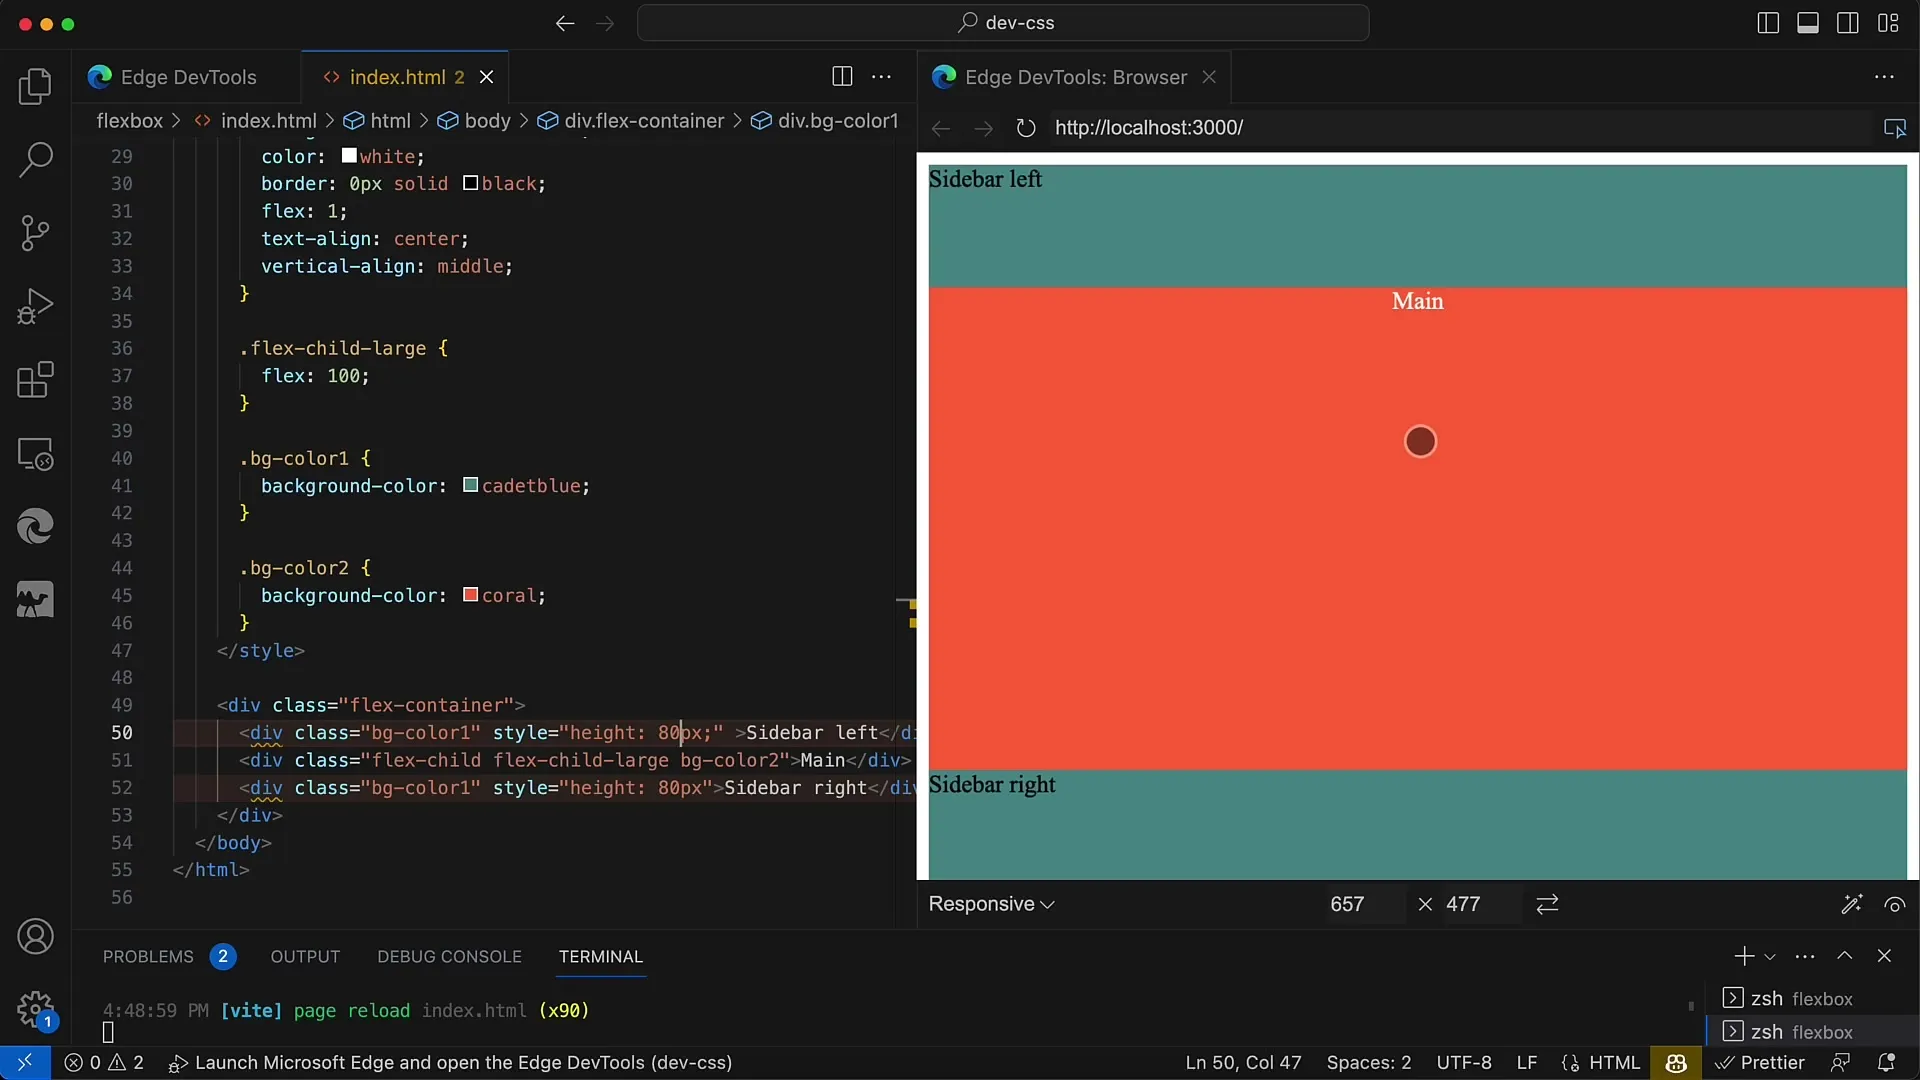The height and width of the screenshot is (1080, 1920).
Task: Select the Edge DevTools: Browser tab
Action: [x=1075, y=77]
